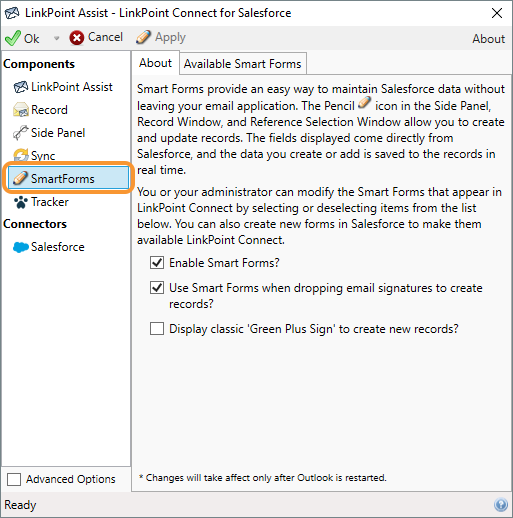Click the Cancel button label

[x=105, y=37]
